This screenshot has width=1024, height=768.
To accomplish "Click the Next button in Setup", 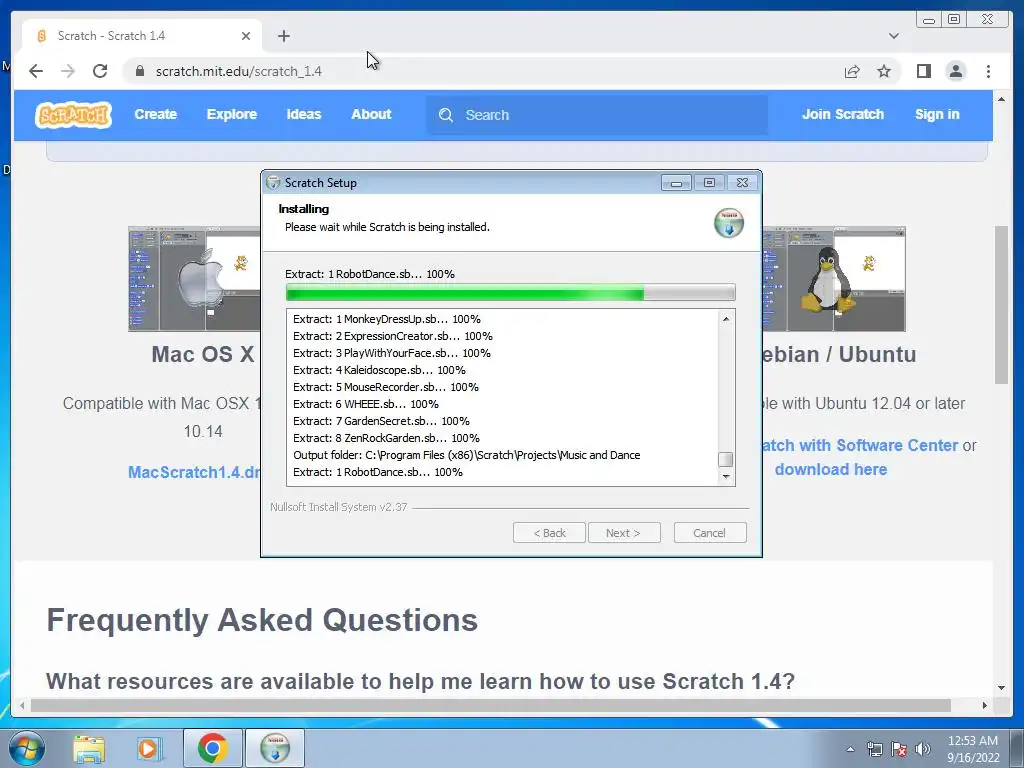I will click(624, 533).
